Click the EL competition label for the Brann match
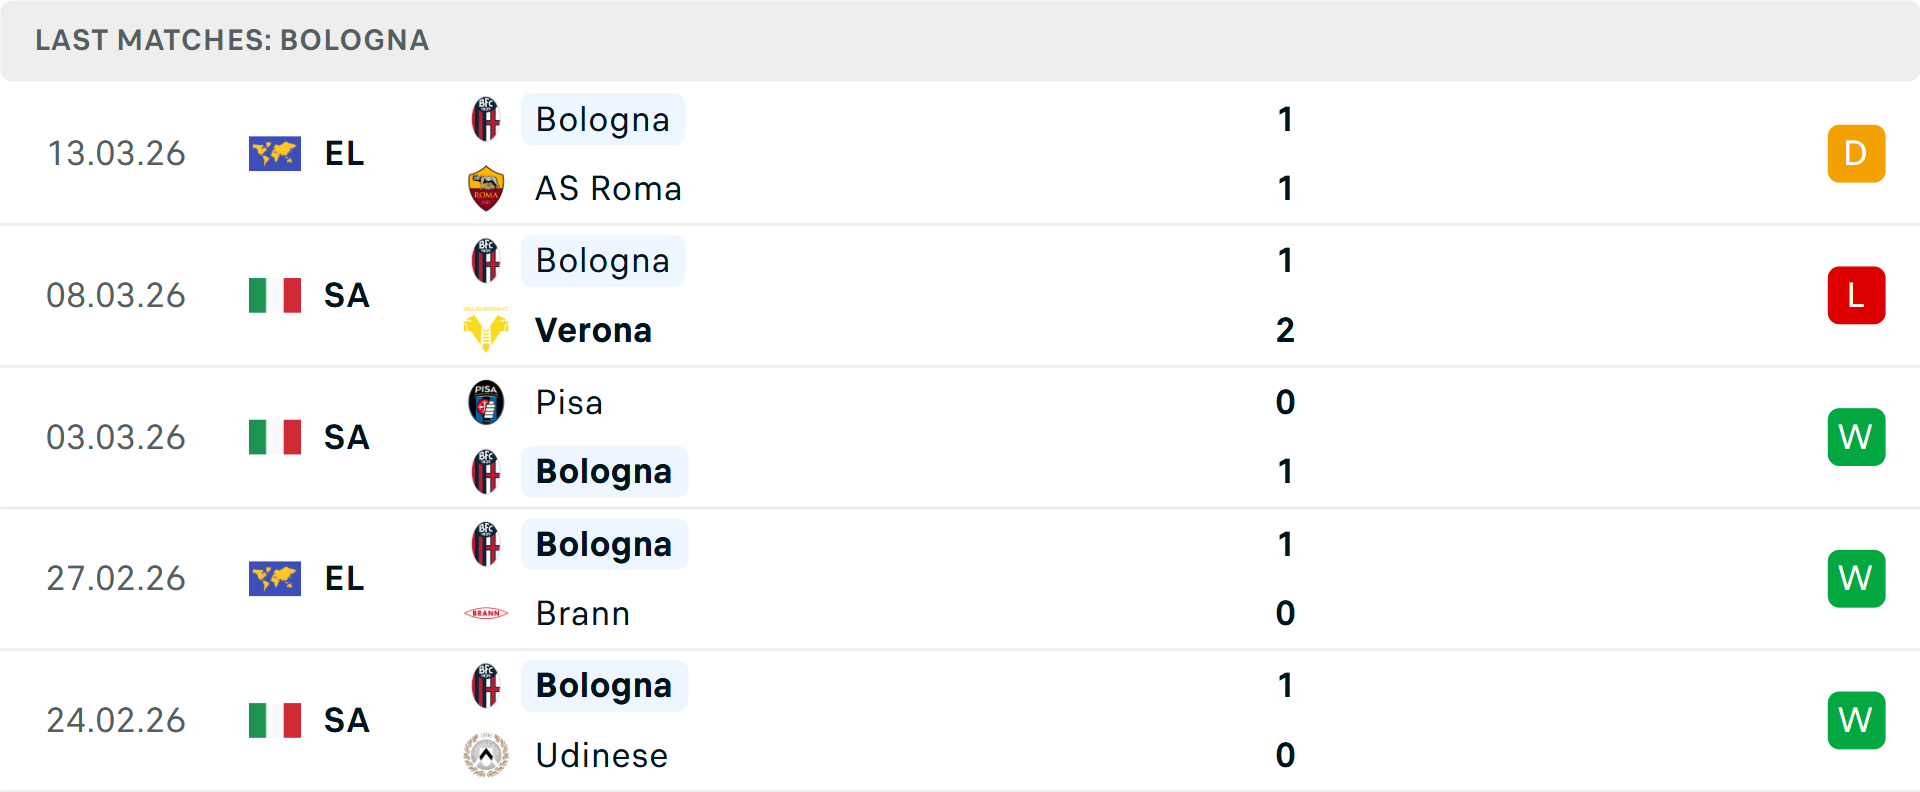Image resolution: width=1920 pixels, height=792 pixels. 343,578
